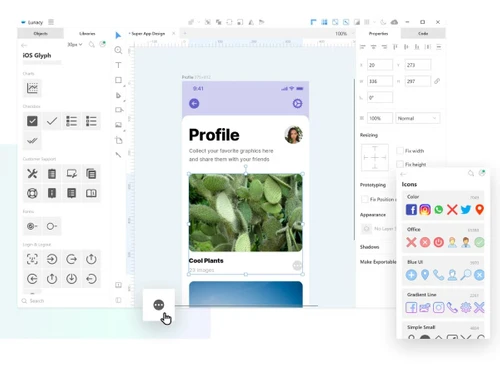Click the gradient line gear icon
This screenshot has width=500, height=375.
click(466, 308)
